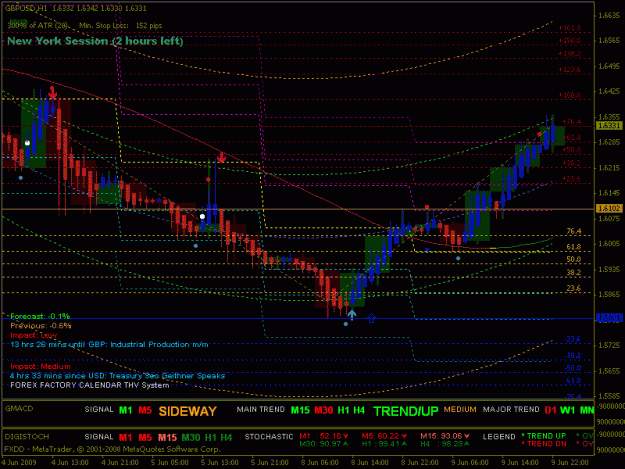The height and width of the screenshot is (469, 625).
Task: Click the TREND UP legend entry
Action: [544, 436]
